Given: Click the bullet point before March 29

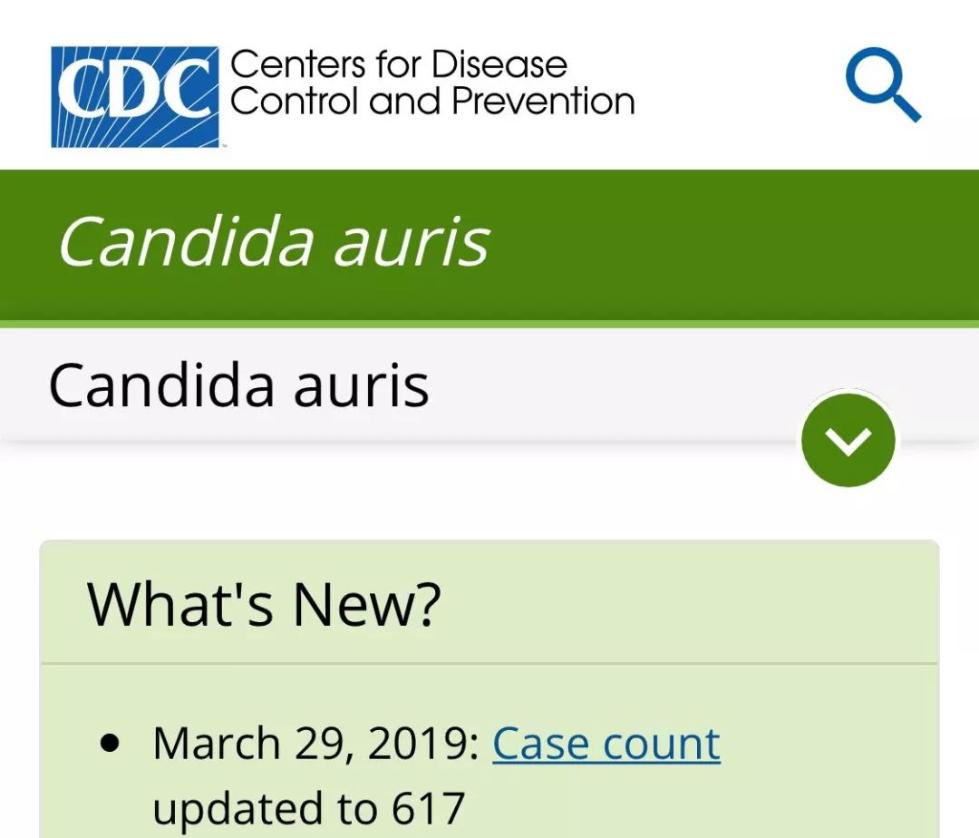Looking at the screenshot, I should click(x=111, y=744).
